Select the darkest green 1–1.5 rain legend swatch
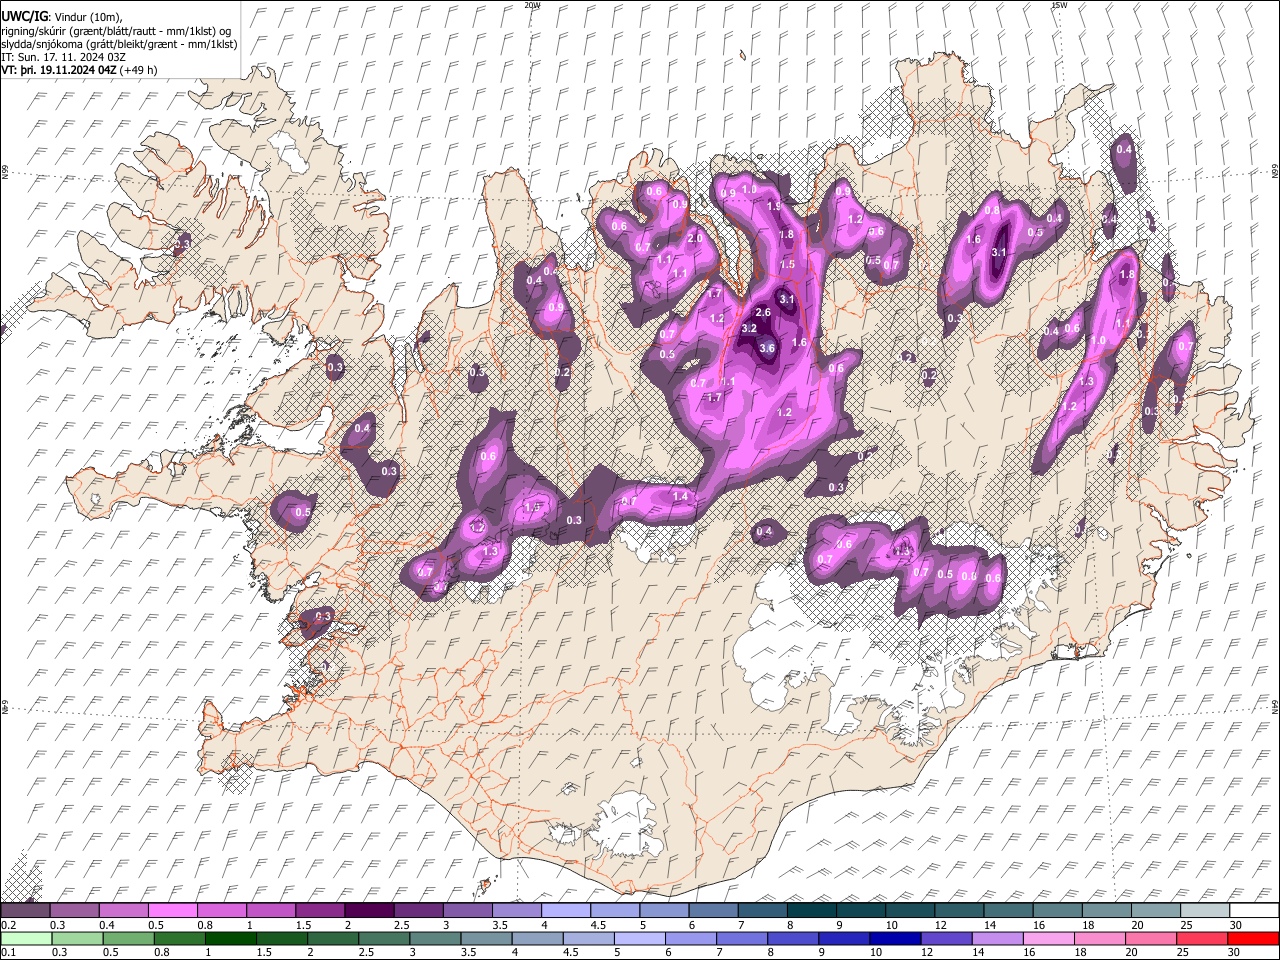This screenshot has width=1280, height=960. (x=230, y=938)
